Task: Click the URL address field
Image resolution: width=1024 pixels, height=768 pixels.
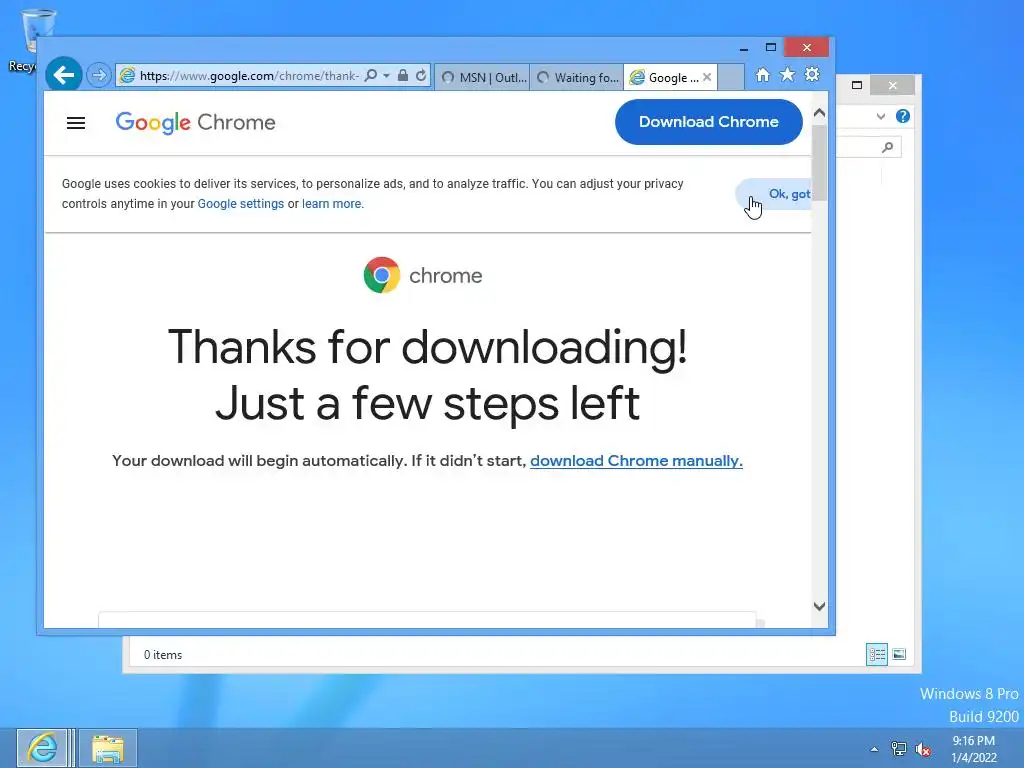Action: coord(249,76)
